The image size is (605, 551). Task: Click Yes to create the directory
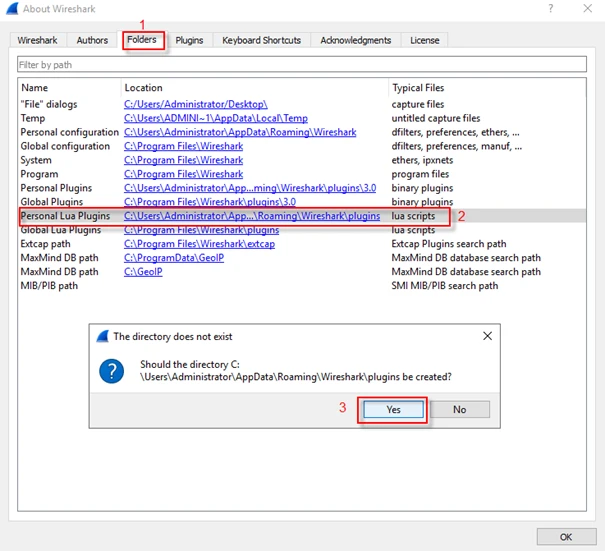click(x=392, y=409)
